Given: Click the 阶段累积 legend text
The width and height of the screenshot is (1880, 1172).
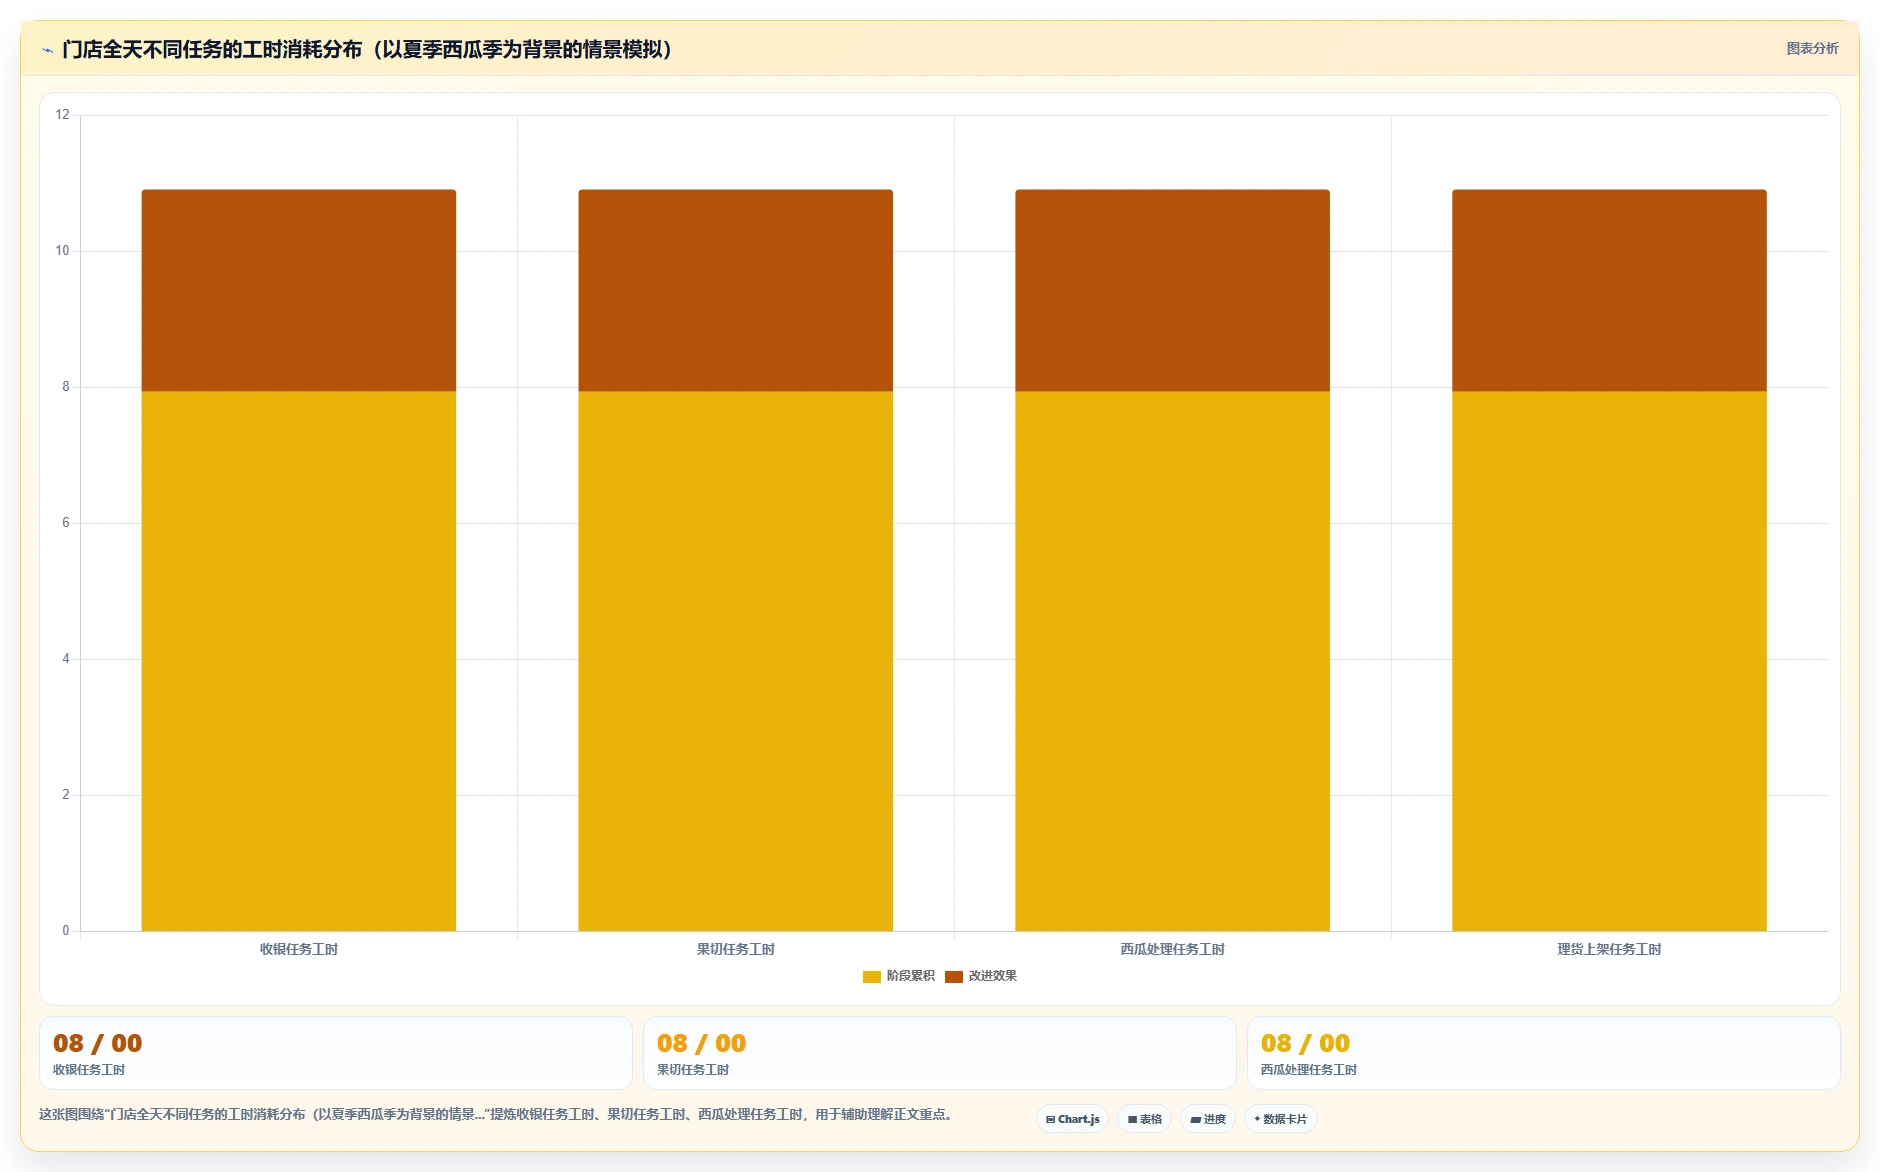Looking at the screenshot, I should tap(911, 976).
